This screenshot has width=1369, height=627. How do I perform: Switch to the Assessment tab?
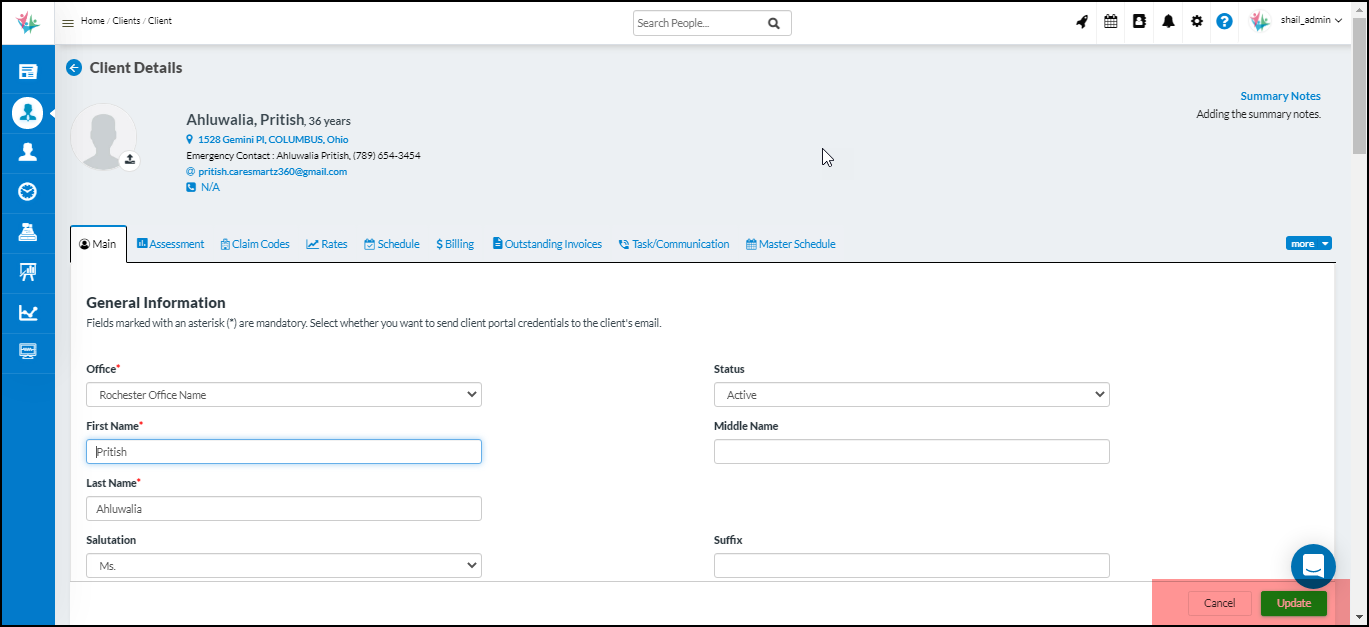(x=170, y=244)
